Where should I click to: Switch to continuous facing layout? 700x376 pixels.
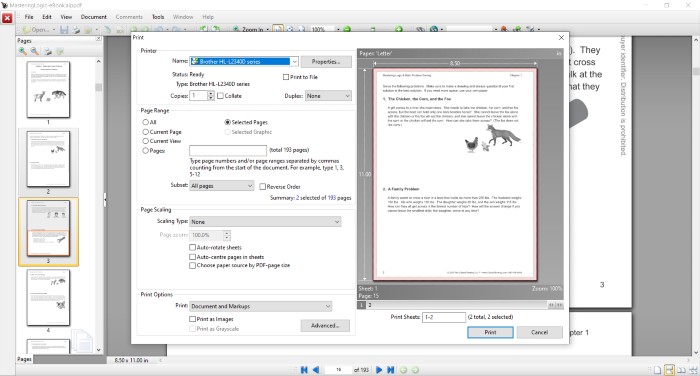click(693, 370)
